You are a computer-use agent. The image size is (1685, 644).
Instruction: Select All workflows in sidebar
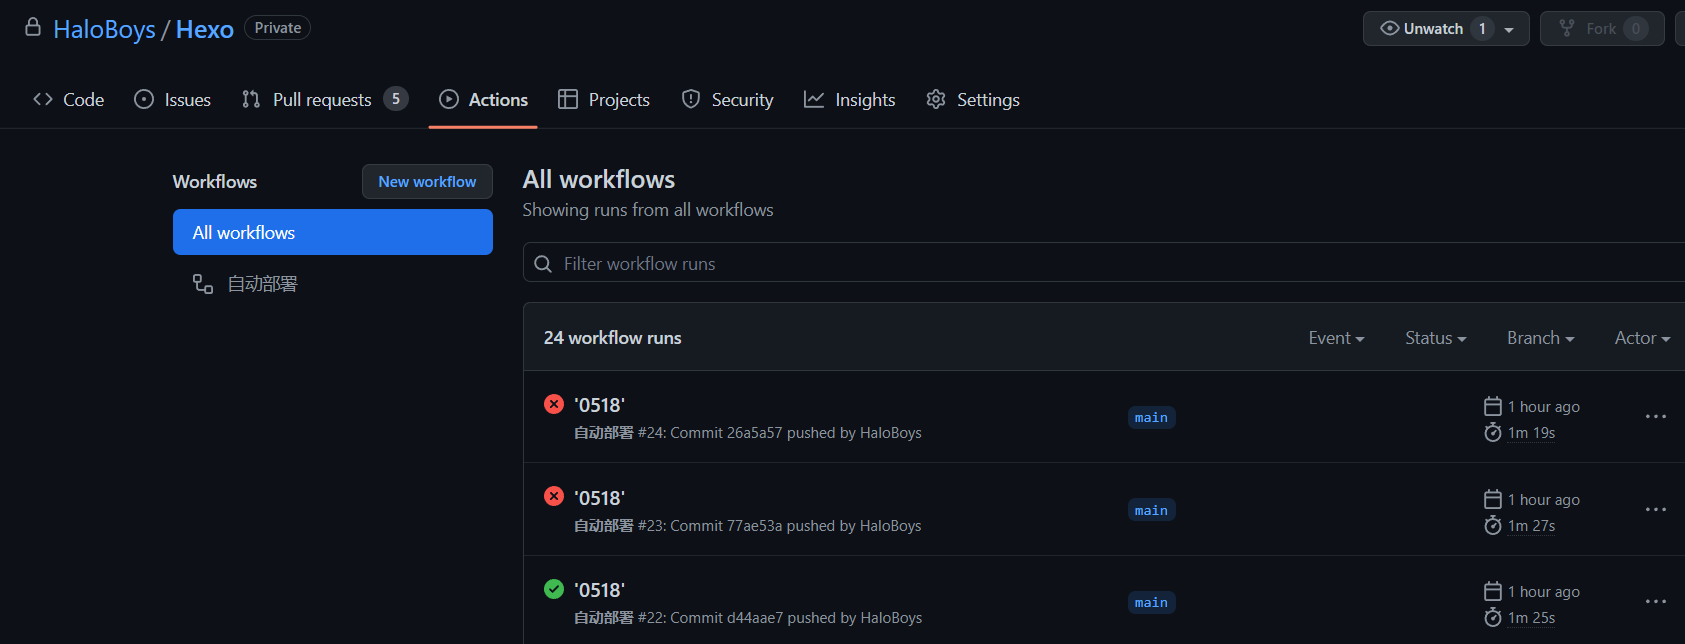[x=332, y=233]
